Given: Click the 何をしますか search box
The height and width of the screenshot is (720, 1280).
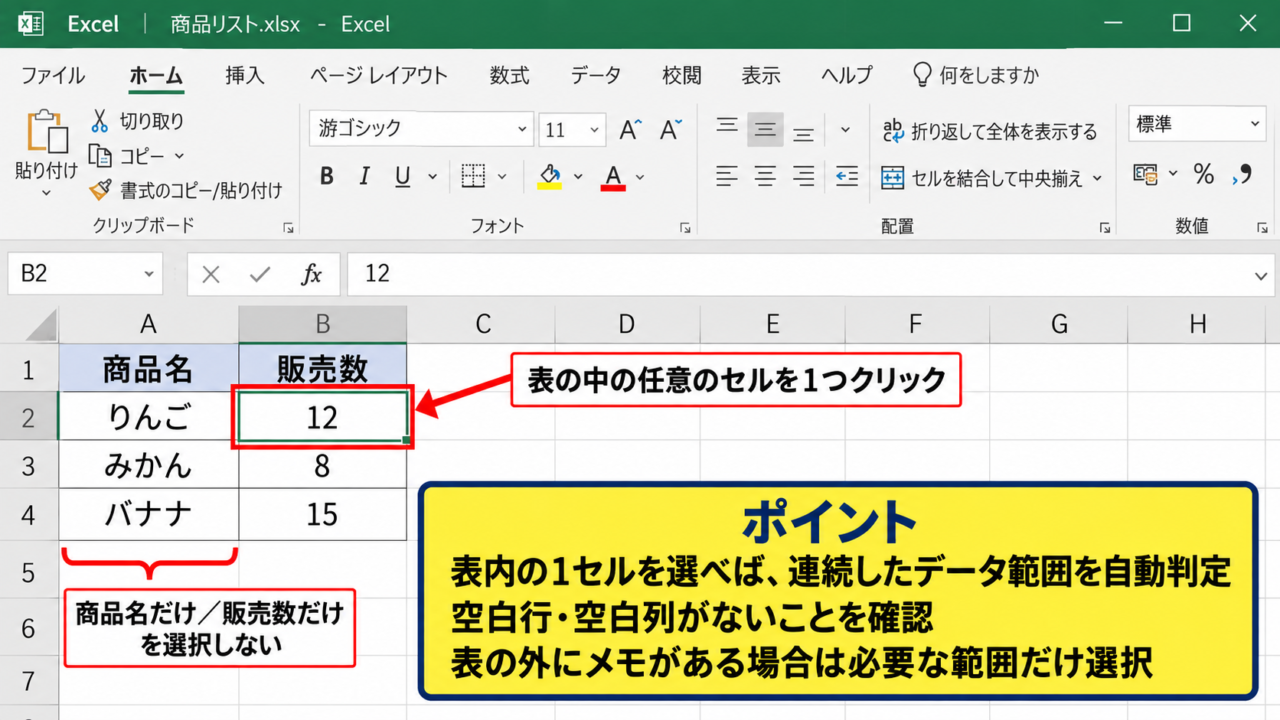Looking at the screenshot, I should click(976, 75).
